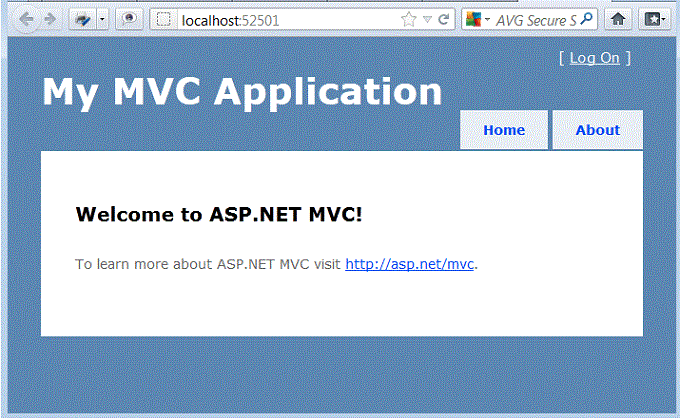Open the dropdown arrow next to the pen icon
The height and width of the screenshot is (420, 680).
(x=102, y=20)
